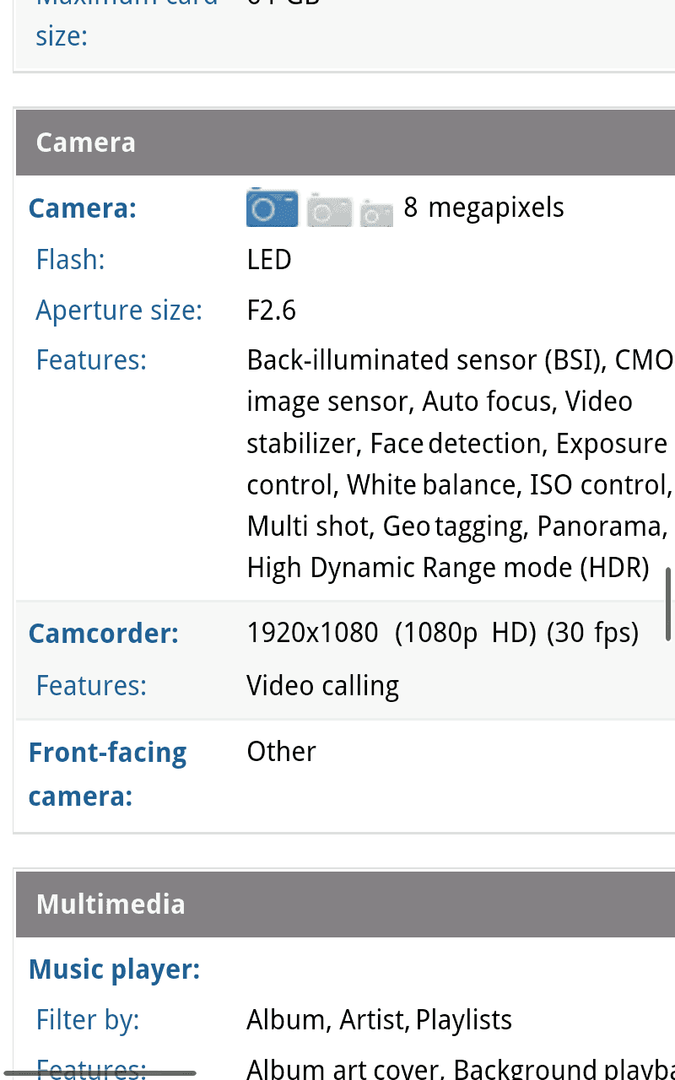Open the Front-facing camera label
The image size is (675, 1080).
point(107,774)
